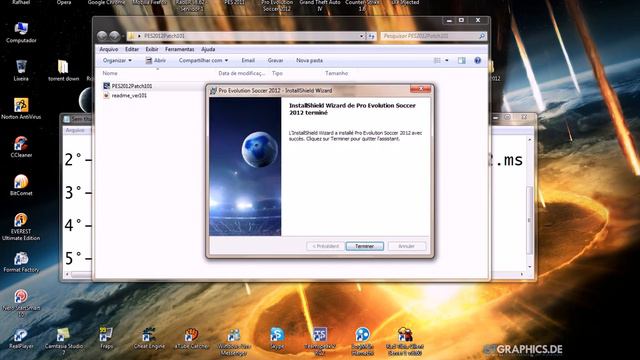Screen dimensions: 640x360
Task: Launch Format Factory shortcut
Action: [21, 262]
